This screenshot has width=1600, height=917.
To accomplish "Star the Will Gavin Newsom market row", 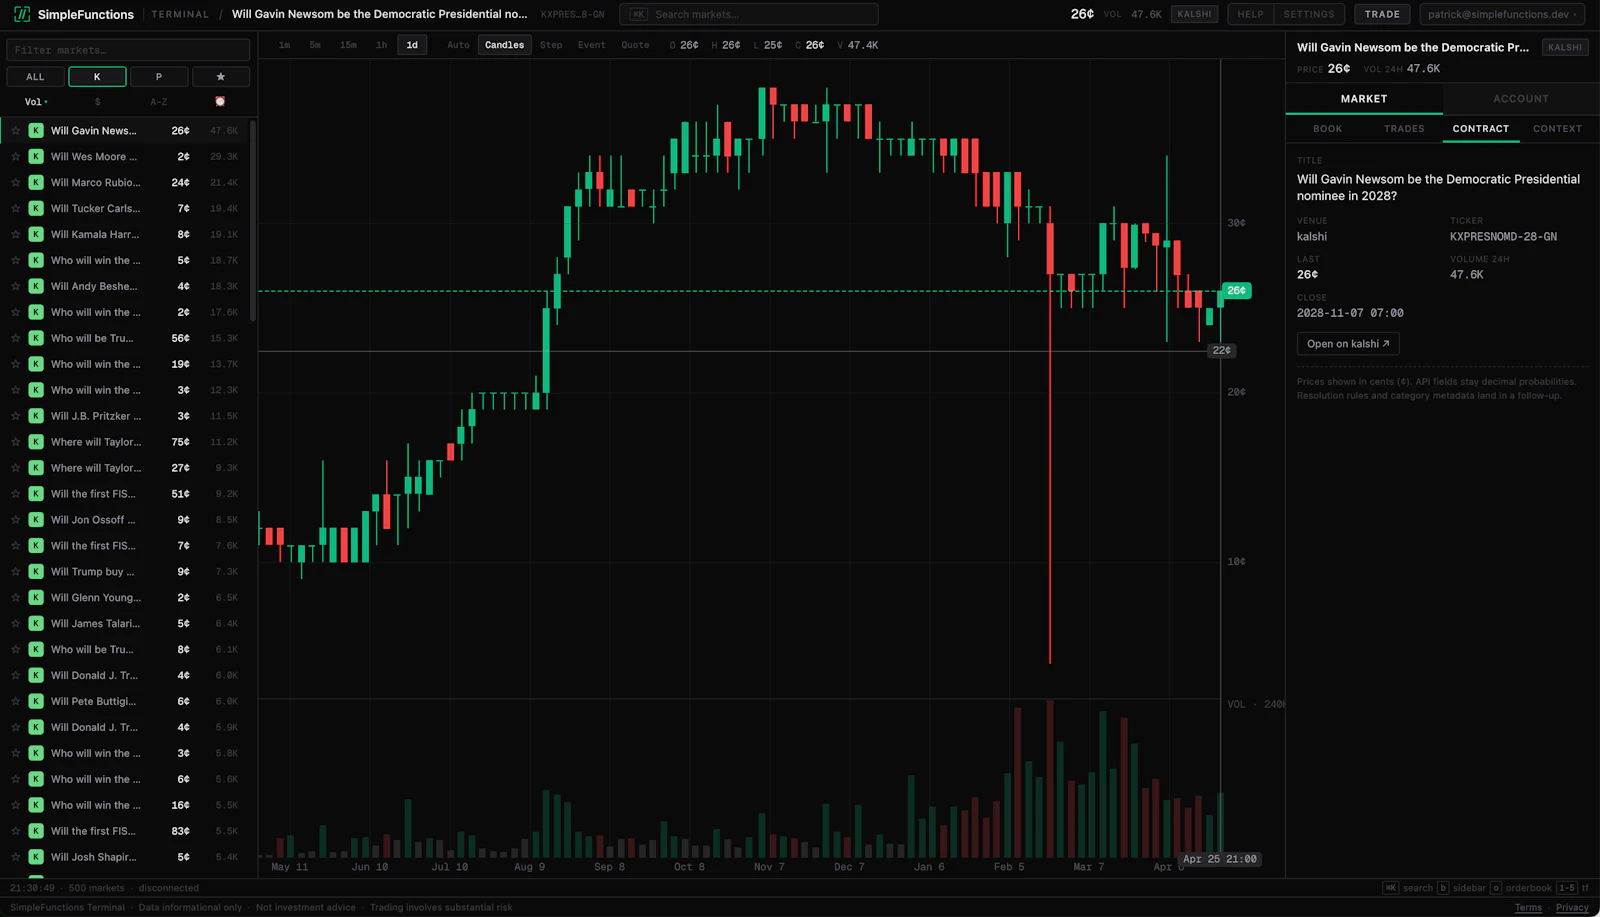I will (x=15, y=131).
